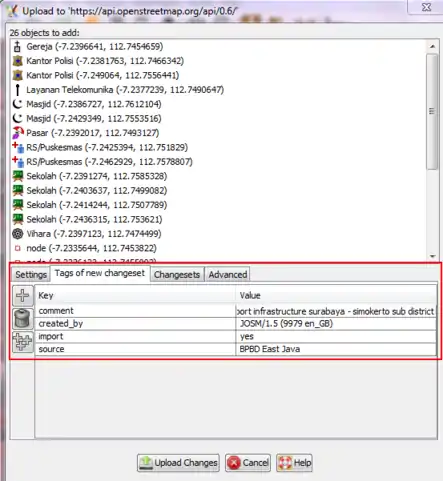Click the Pasar marketplace icon
Image resolution: width=443 pixels, height=481 pixels.
pos(18,133)
